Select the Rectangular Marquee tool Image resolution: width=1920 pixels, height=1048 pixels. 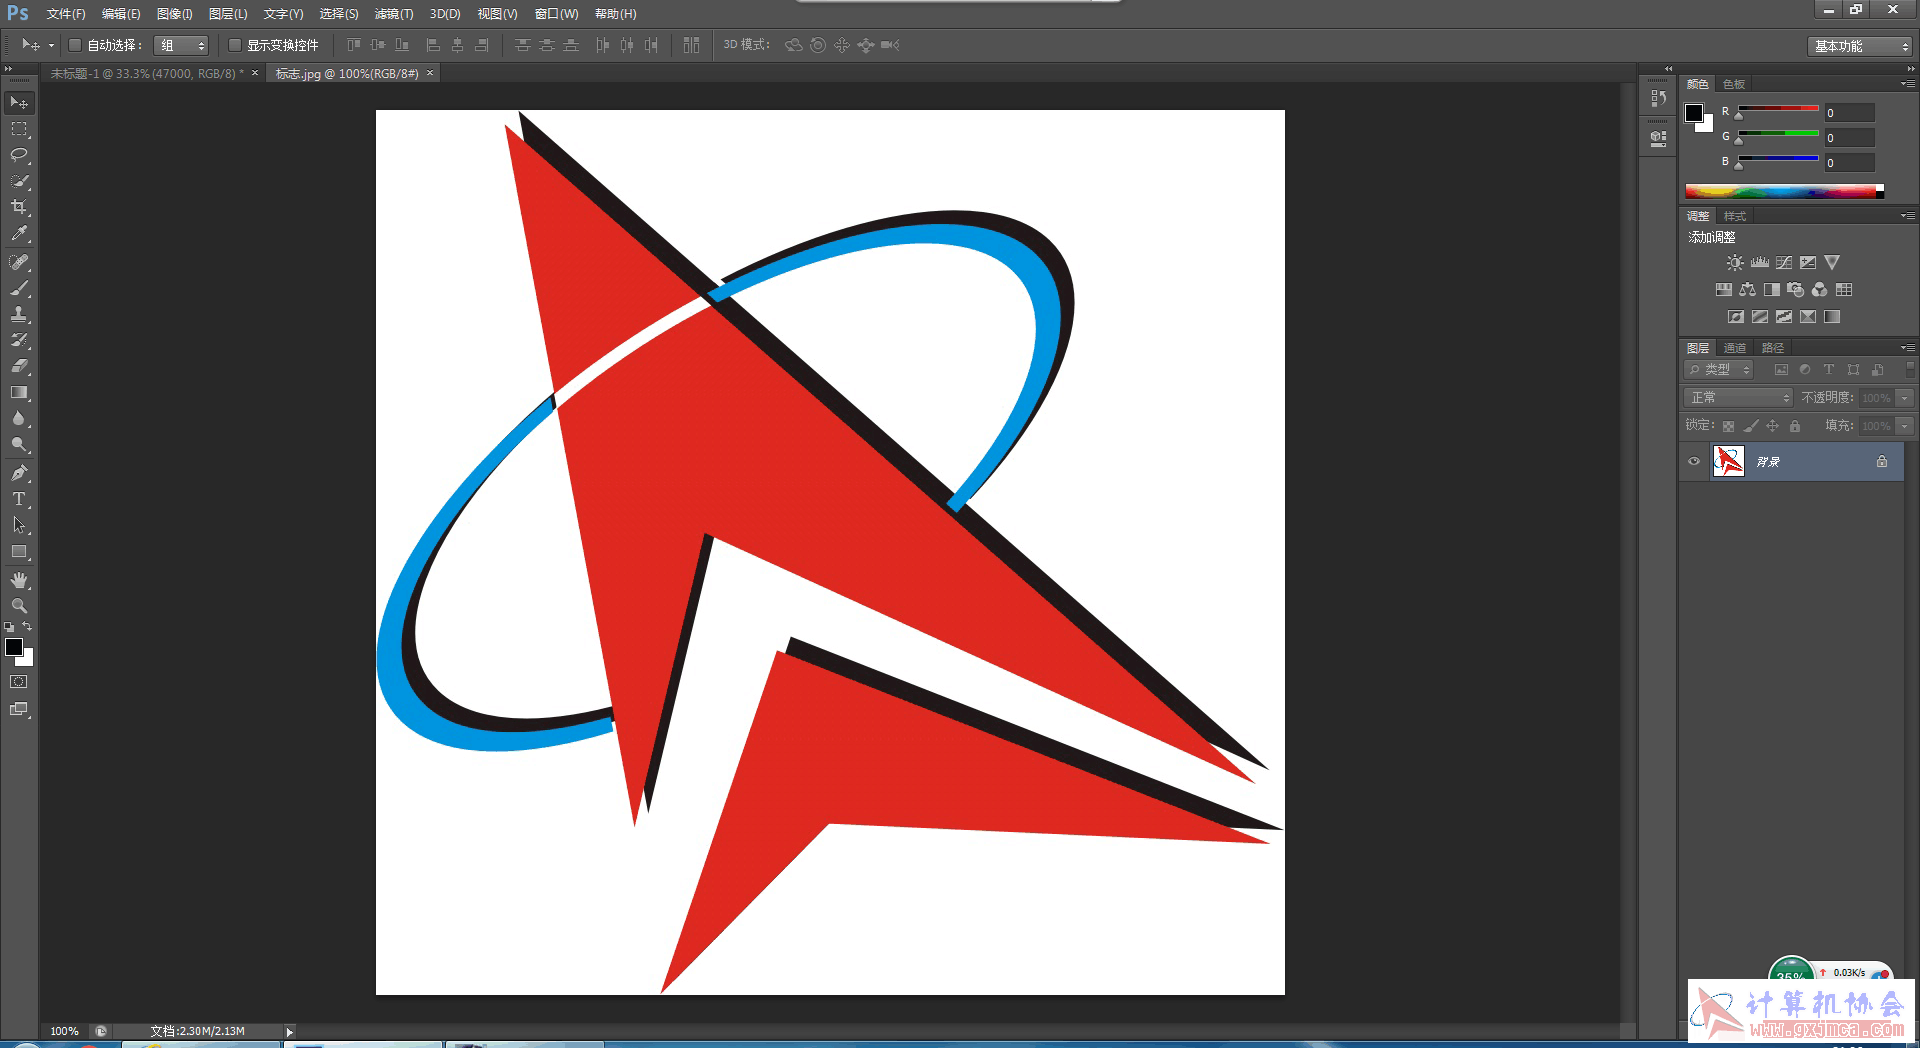coord(19,129)
